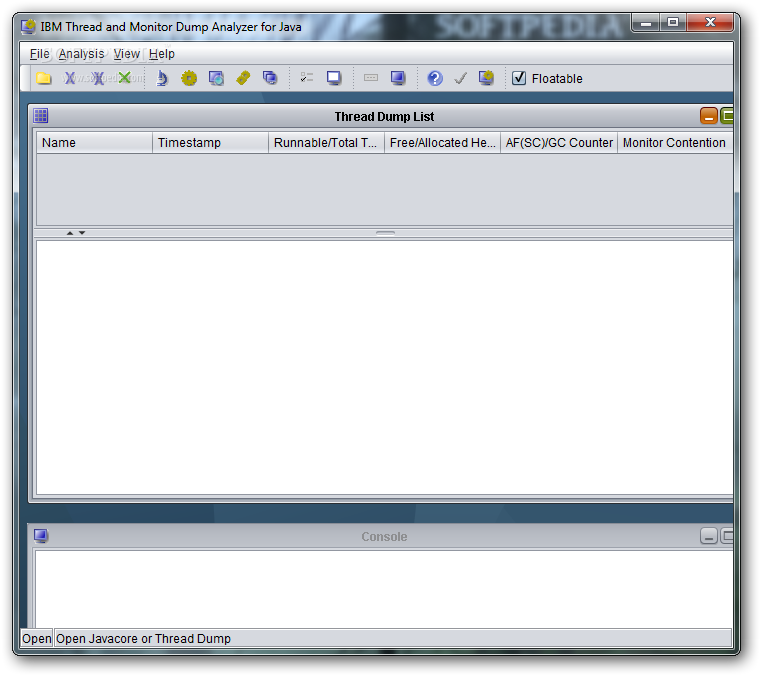
Task: Click the yellow chain link icon
Action: point(243,78)
